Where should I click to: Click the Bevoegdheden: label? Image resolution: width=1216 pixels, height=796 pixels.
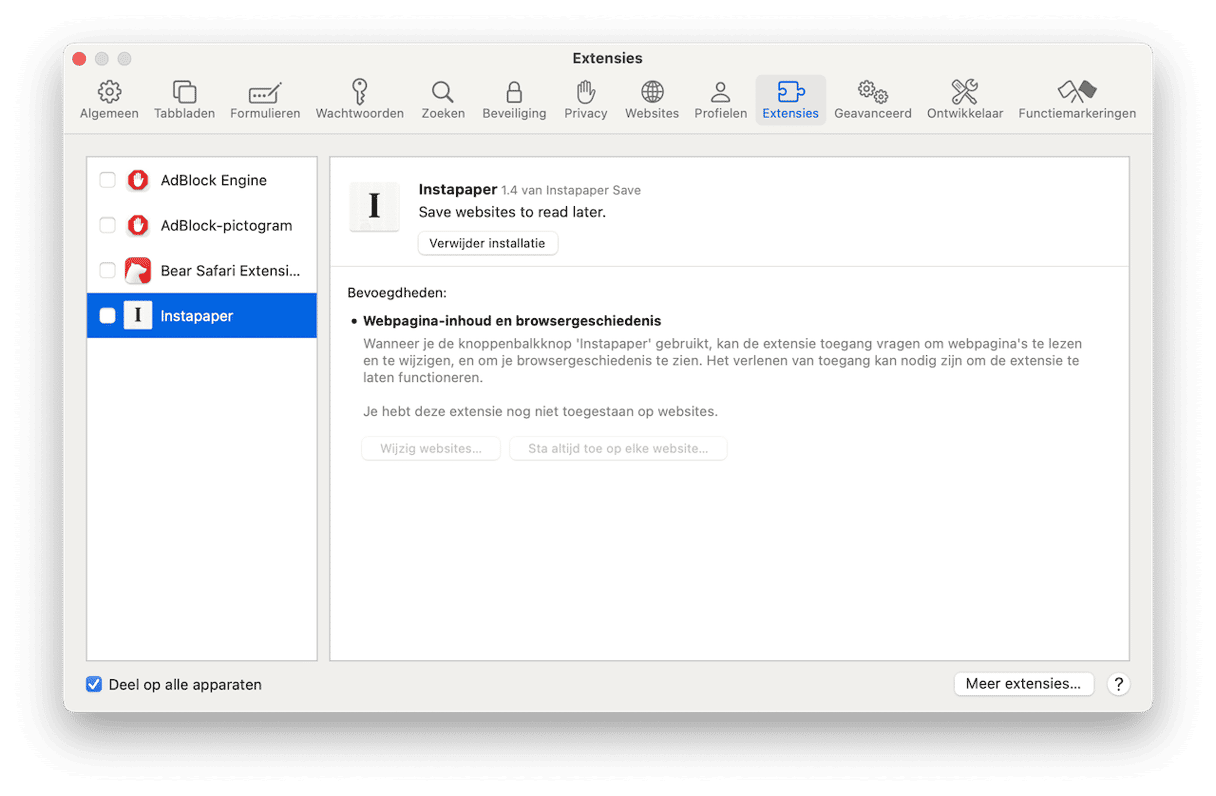point(397,293)
